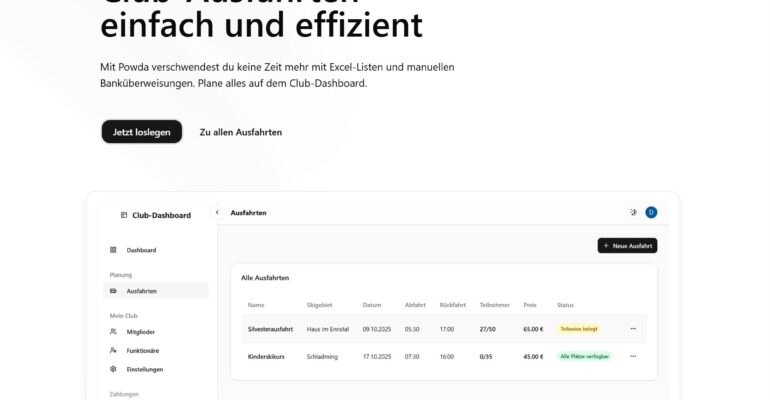Open actions menu for Kinderskikurs row

click(x=633, y=356)
